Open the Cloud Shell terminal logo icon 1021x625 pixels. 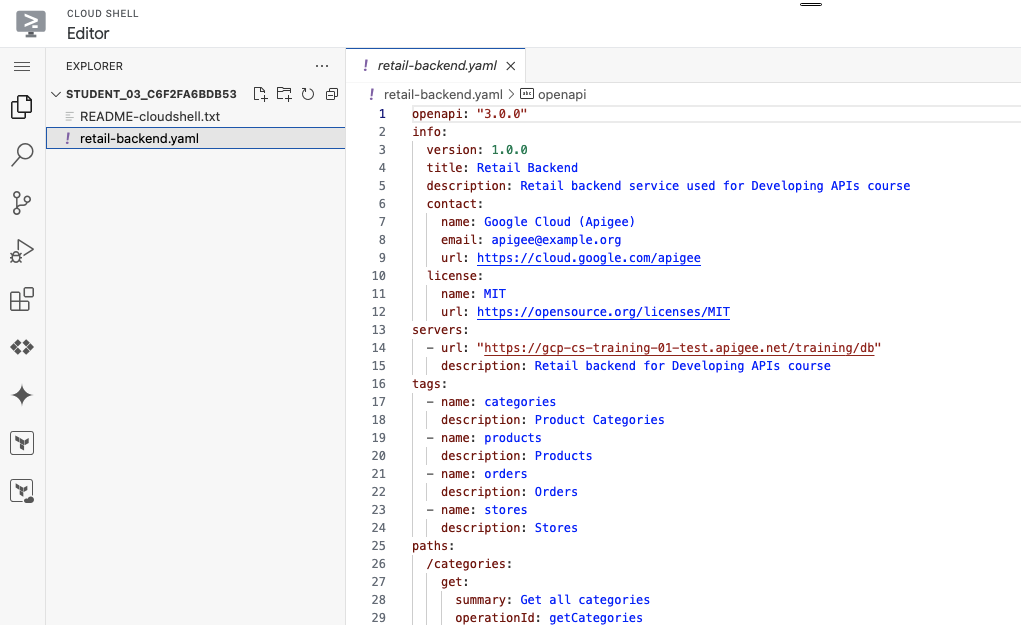(x=31, y=23)
